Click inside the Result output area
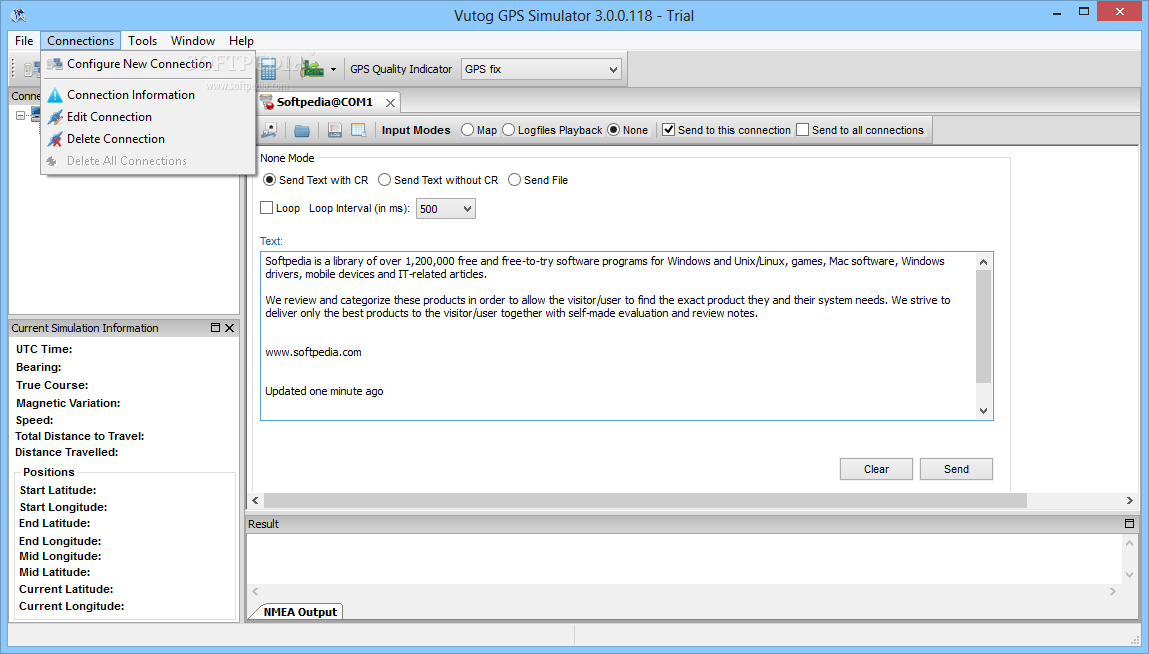This screenshot has height=654, width=1149. [684, 558]
